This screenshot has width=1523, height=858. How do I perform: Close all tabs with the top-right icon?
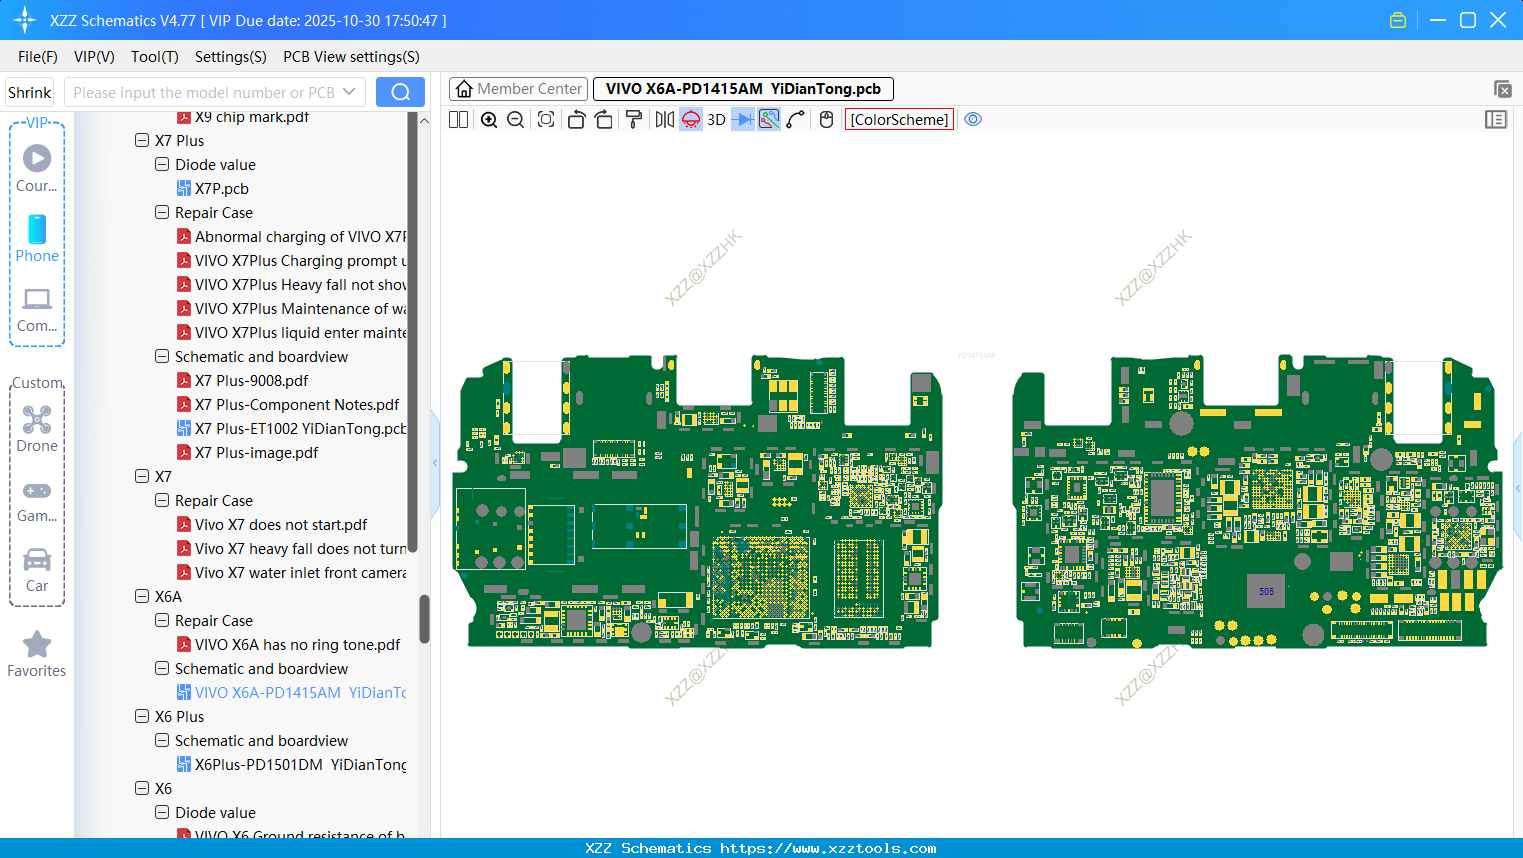coord(1502,89)
